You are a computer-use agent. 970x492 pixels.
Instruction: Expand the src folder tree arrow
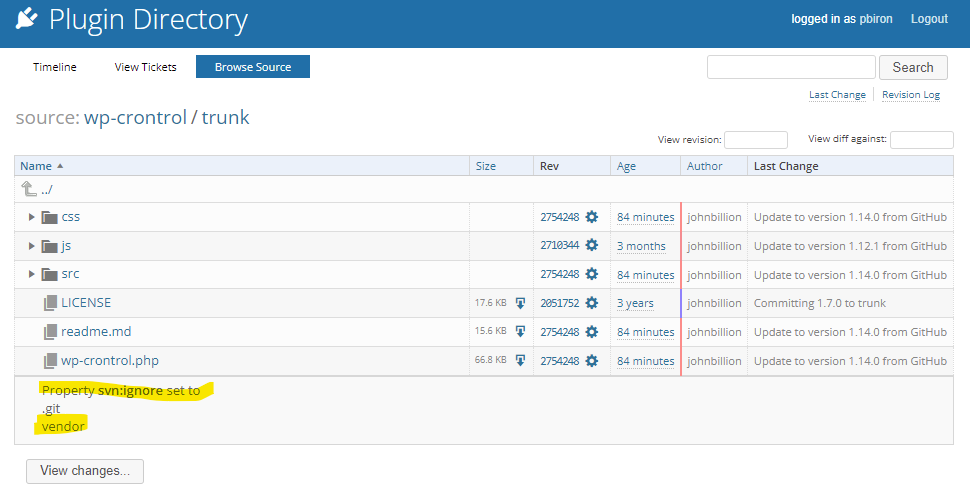(x=32, y=274)
